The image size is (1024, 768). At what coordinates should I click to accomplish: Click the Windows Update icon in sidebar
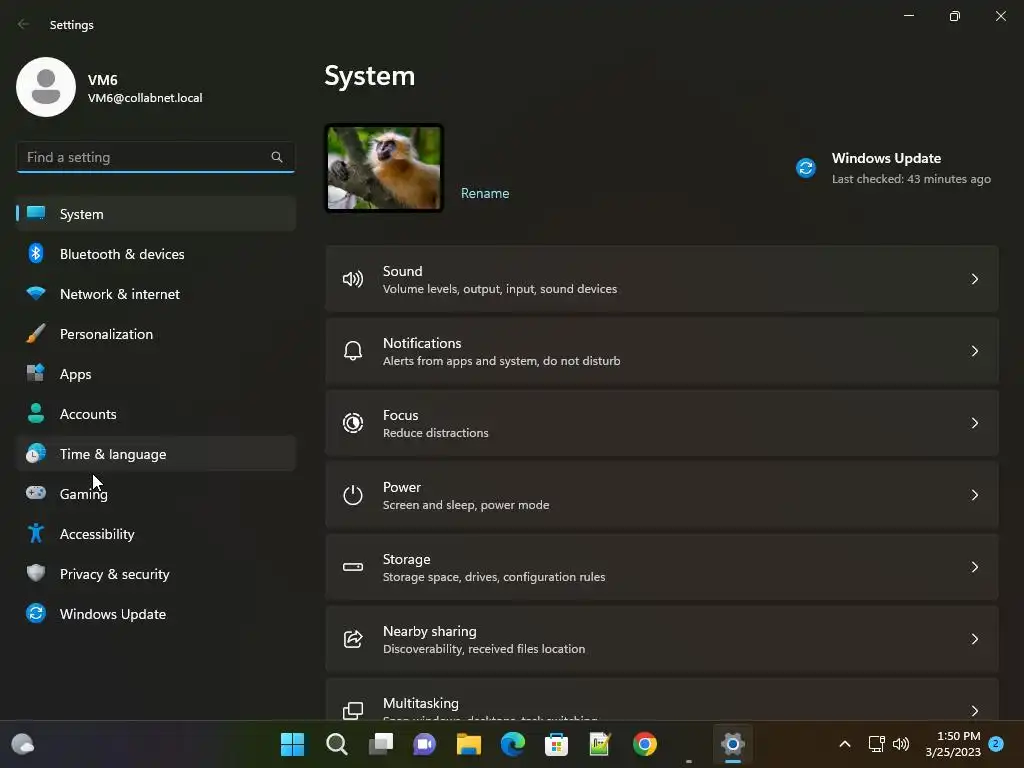click(36, 613)
